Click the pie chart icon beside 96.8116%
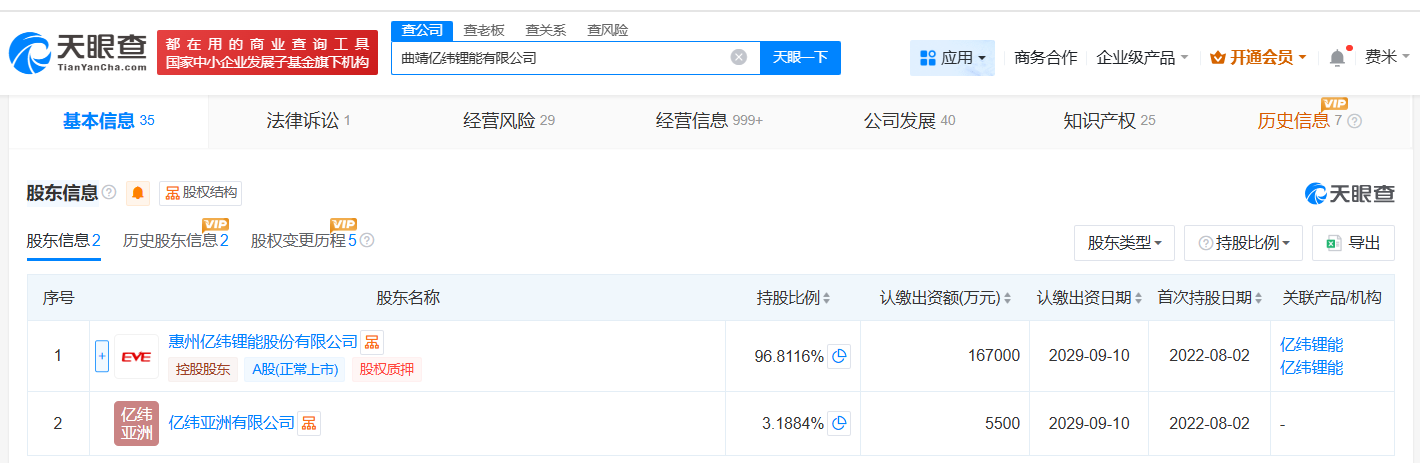 click(840, 356)
